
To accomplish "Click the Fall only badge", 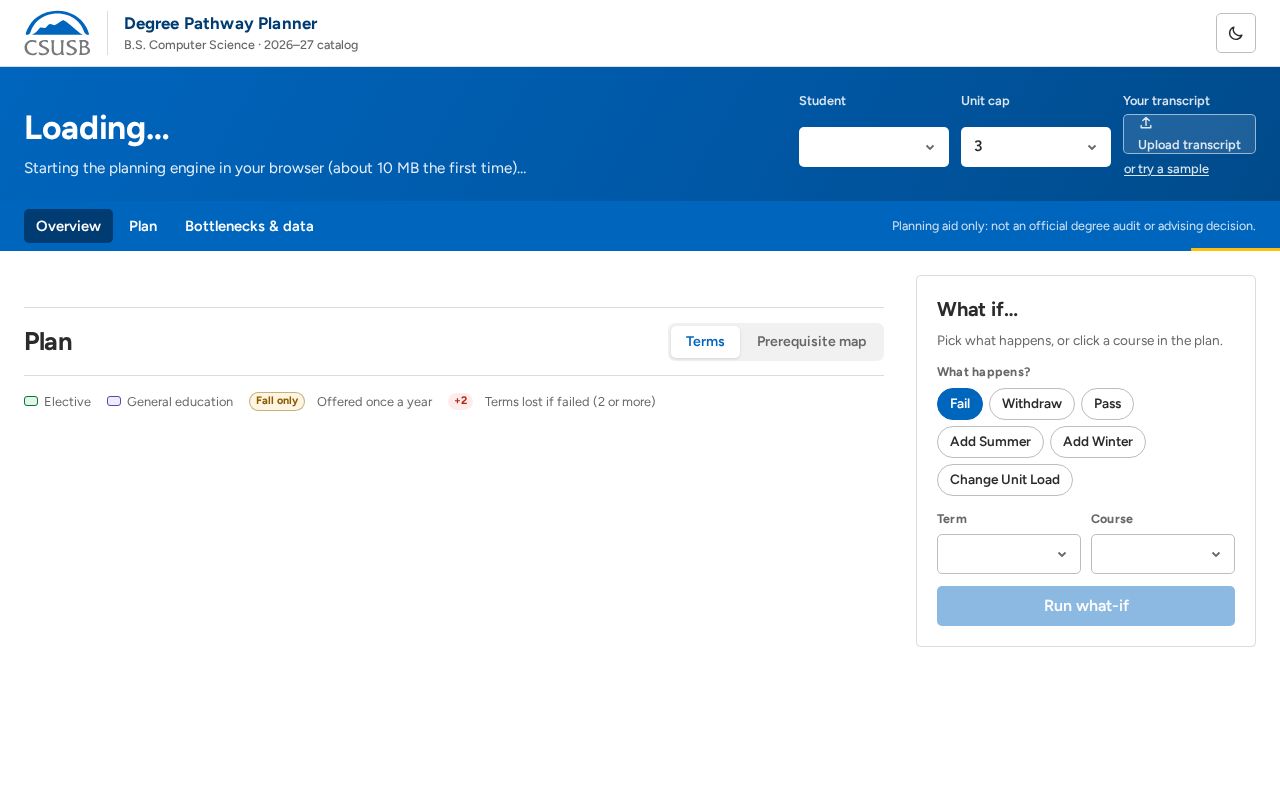I will [x=277, y=401].
